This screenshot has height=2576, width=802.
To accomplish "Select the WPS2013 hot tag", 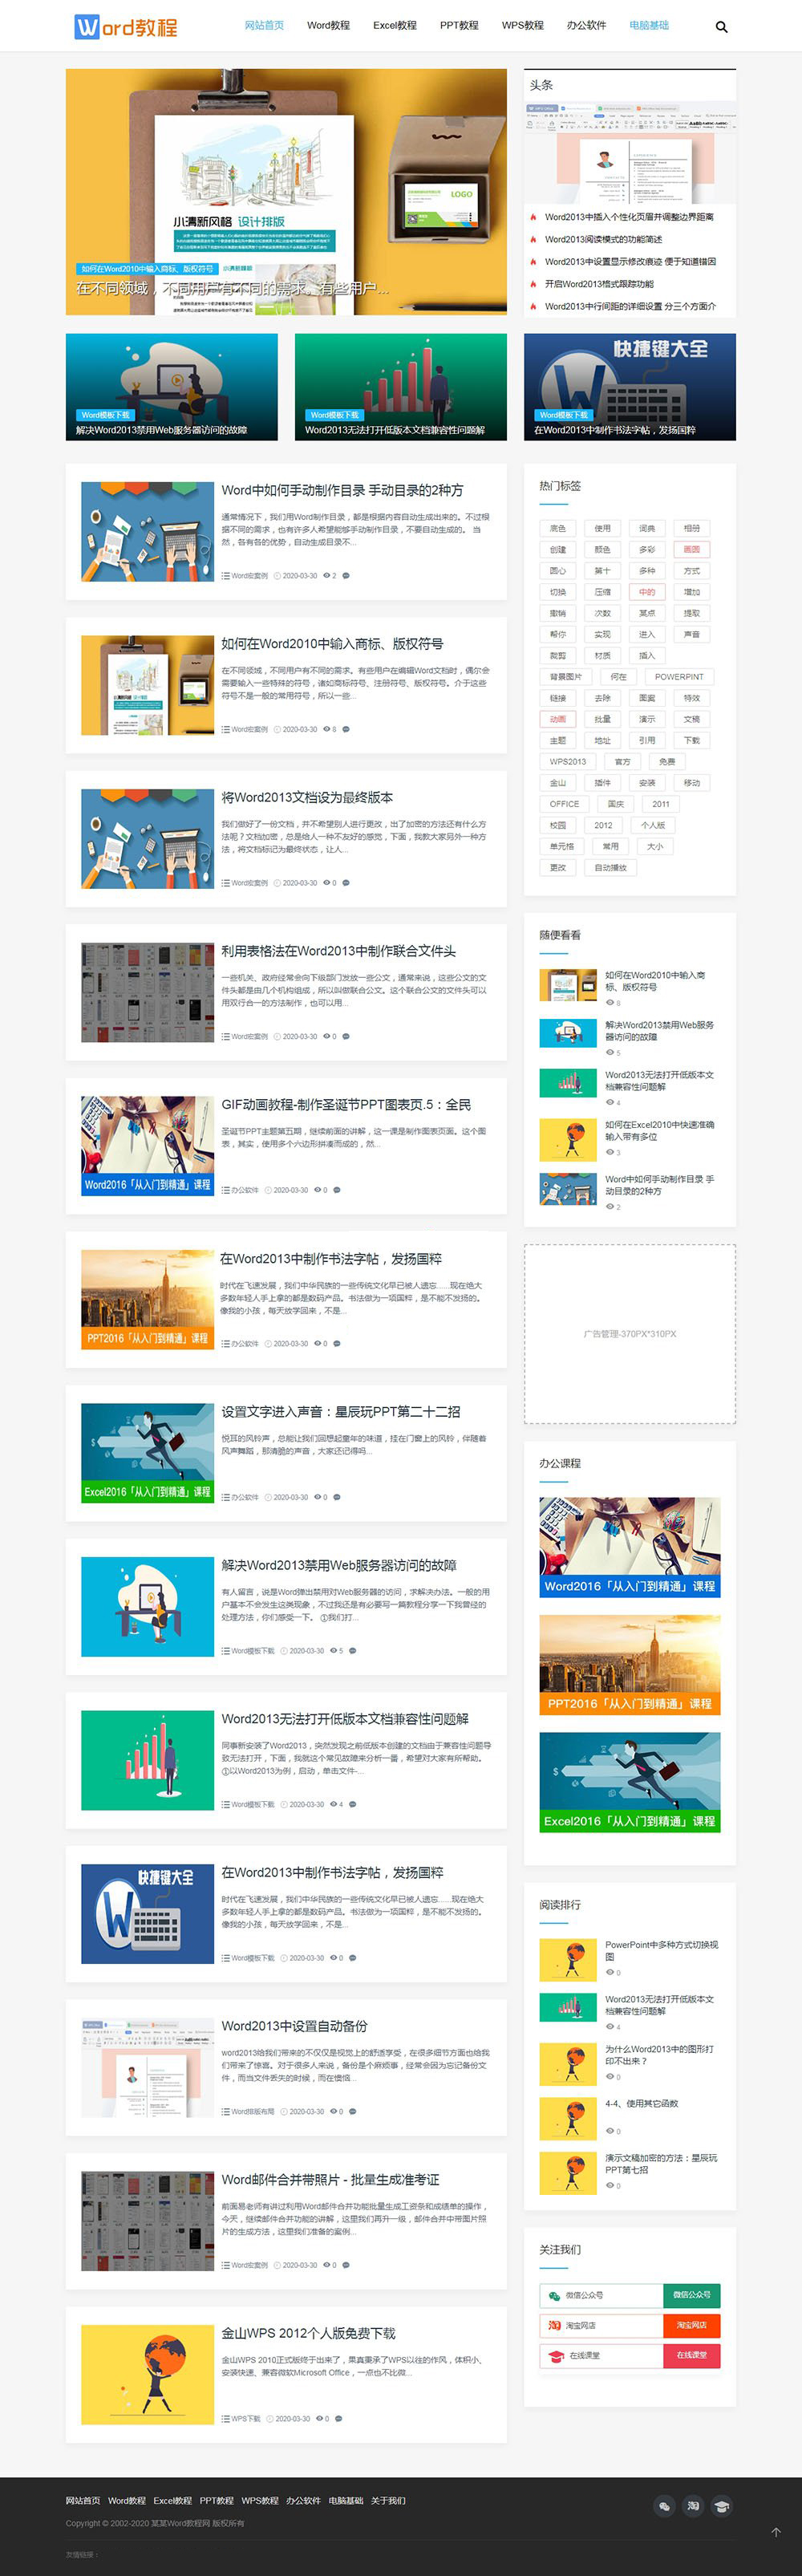I will [x=568, y=761].
